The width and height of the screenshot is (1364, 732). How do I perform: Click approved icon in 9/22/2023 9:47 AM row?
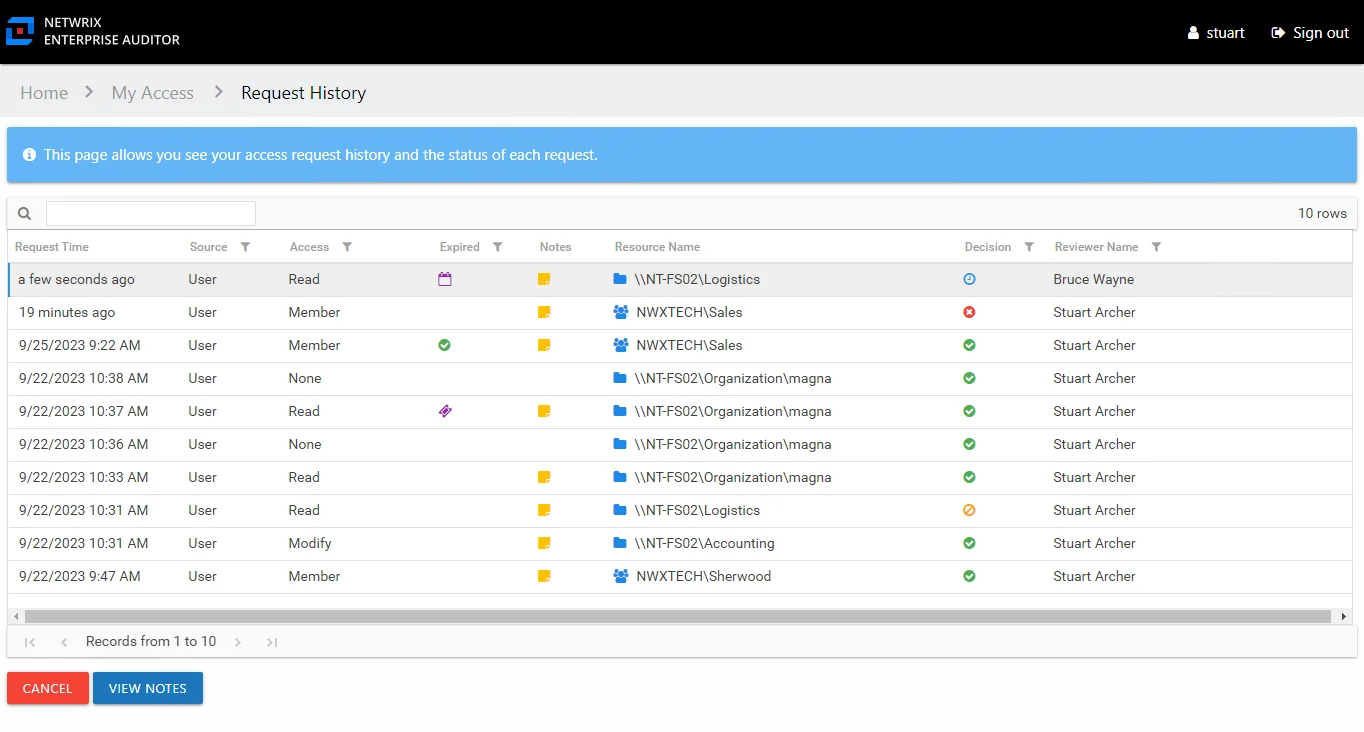tap(969, 577)
